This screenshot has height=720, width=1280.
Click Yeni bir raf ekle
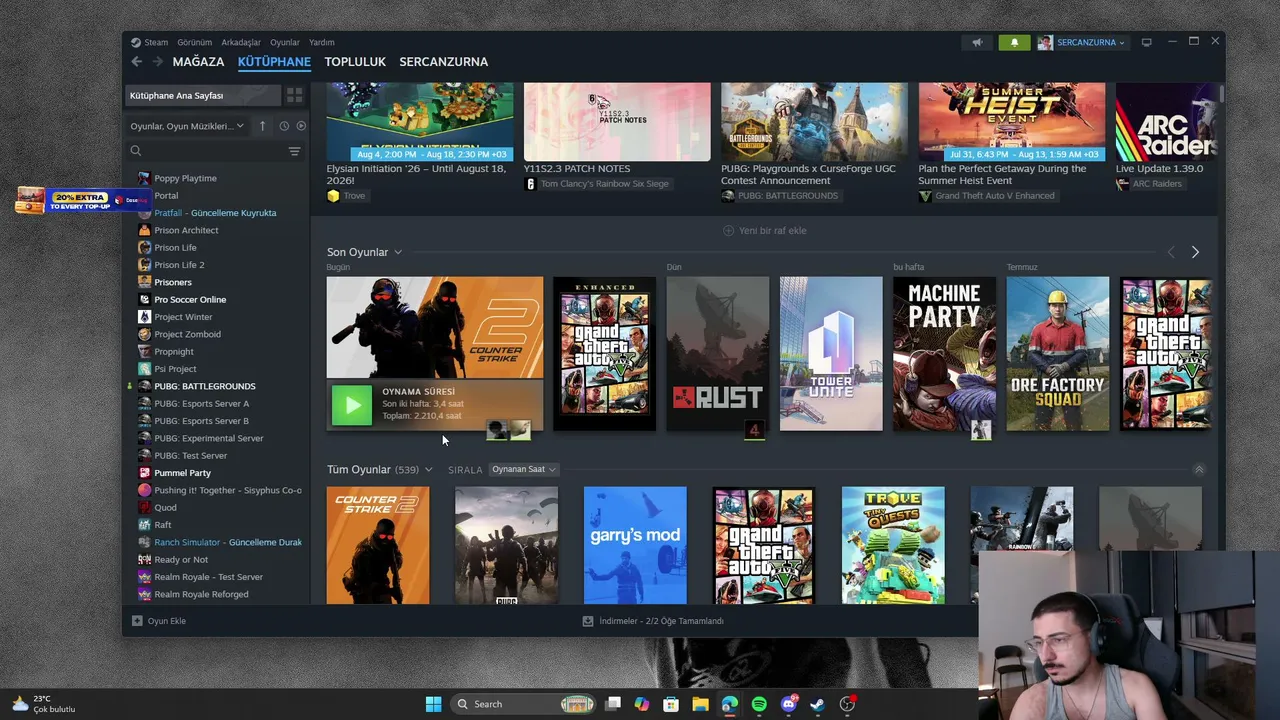pos(765,231)
